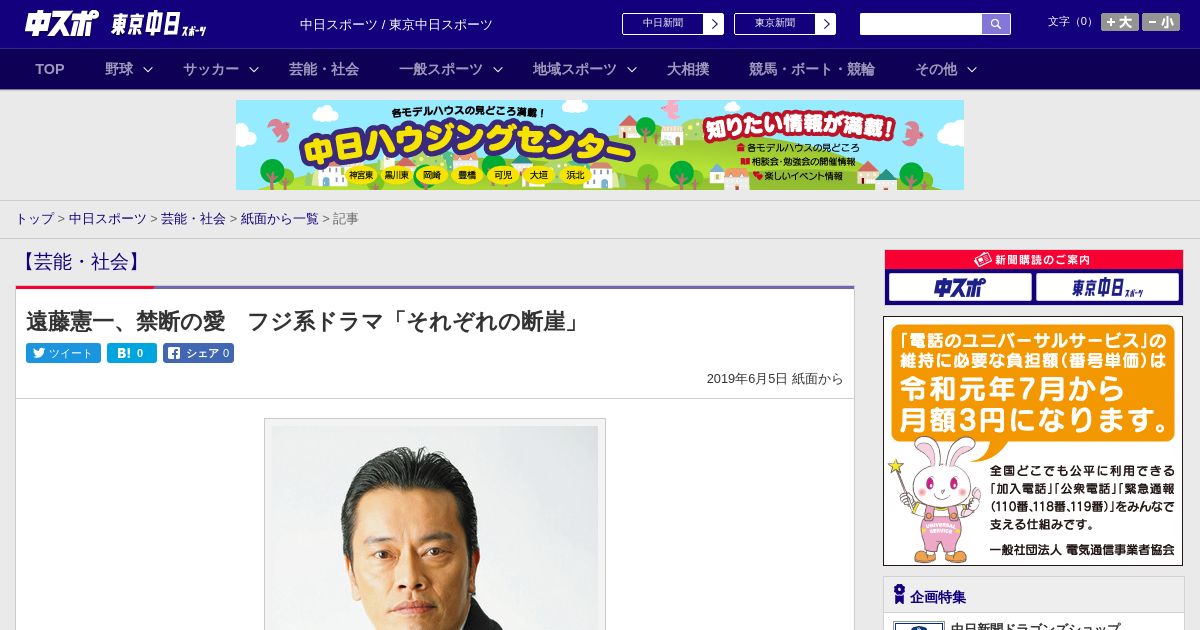1200x630 pixels.
Task: Click the search magnifier button
Action: coord(996,24)
